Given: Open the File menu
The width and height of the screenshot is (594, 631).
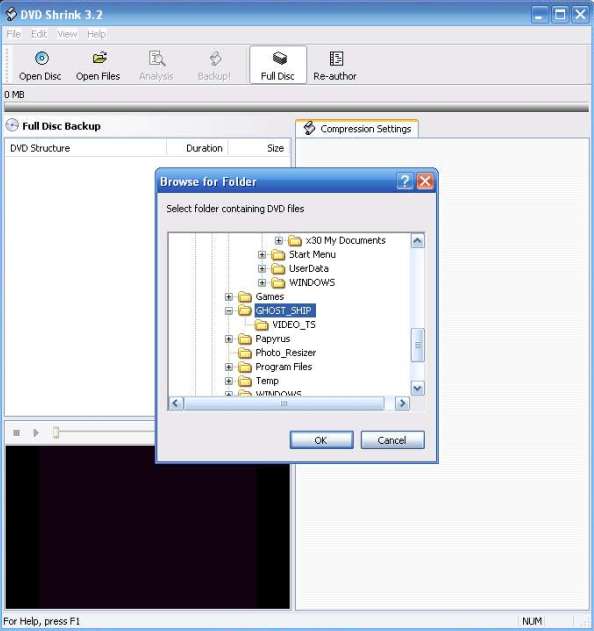Looking at the screenshot, I should point(14,34).
